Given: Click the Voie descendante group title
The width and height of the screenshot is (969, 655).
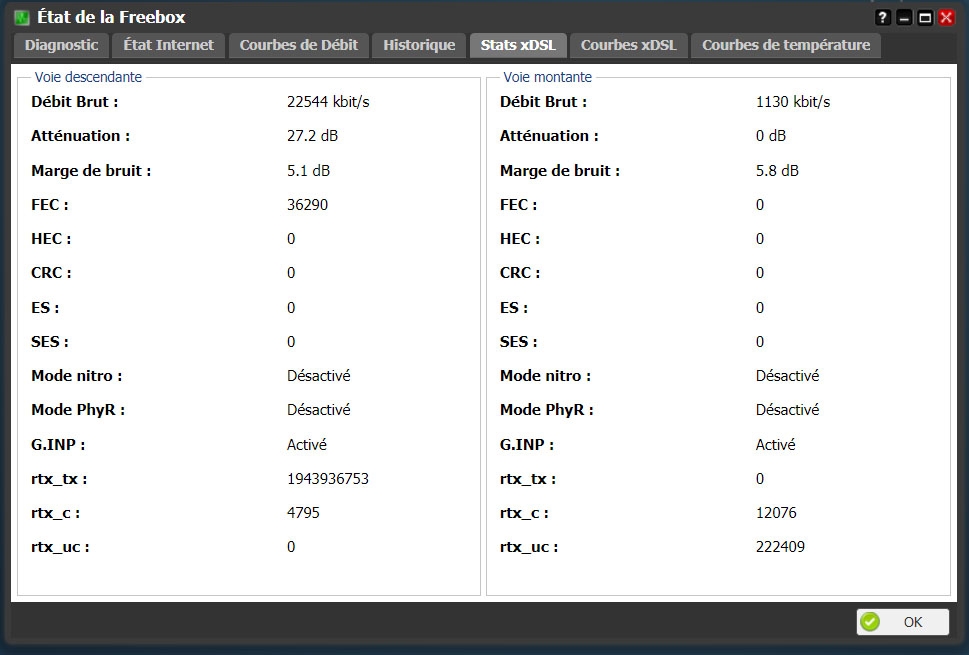Looking at the screenshot, I should click(88, 77).
